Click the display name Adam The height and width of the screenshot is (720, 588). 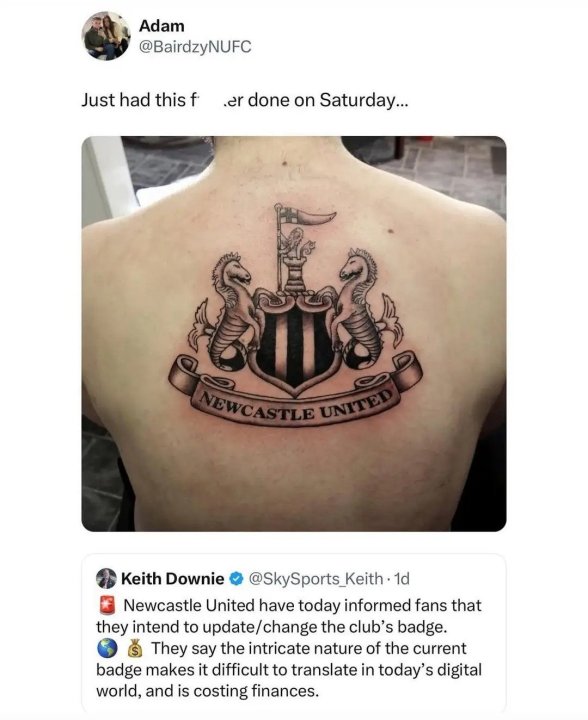tap(162, 26)
